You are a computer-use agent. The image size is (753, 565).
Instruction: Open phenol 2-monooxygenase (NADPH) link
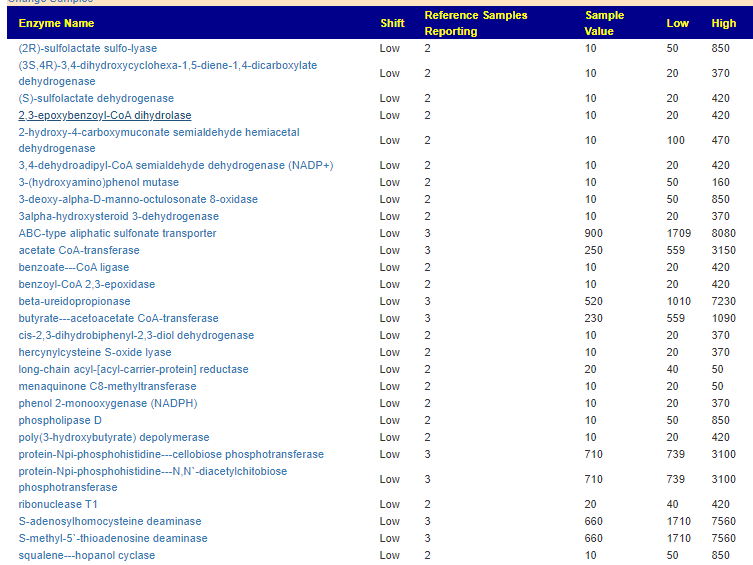(x=108, y=403)
